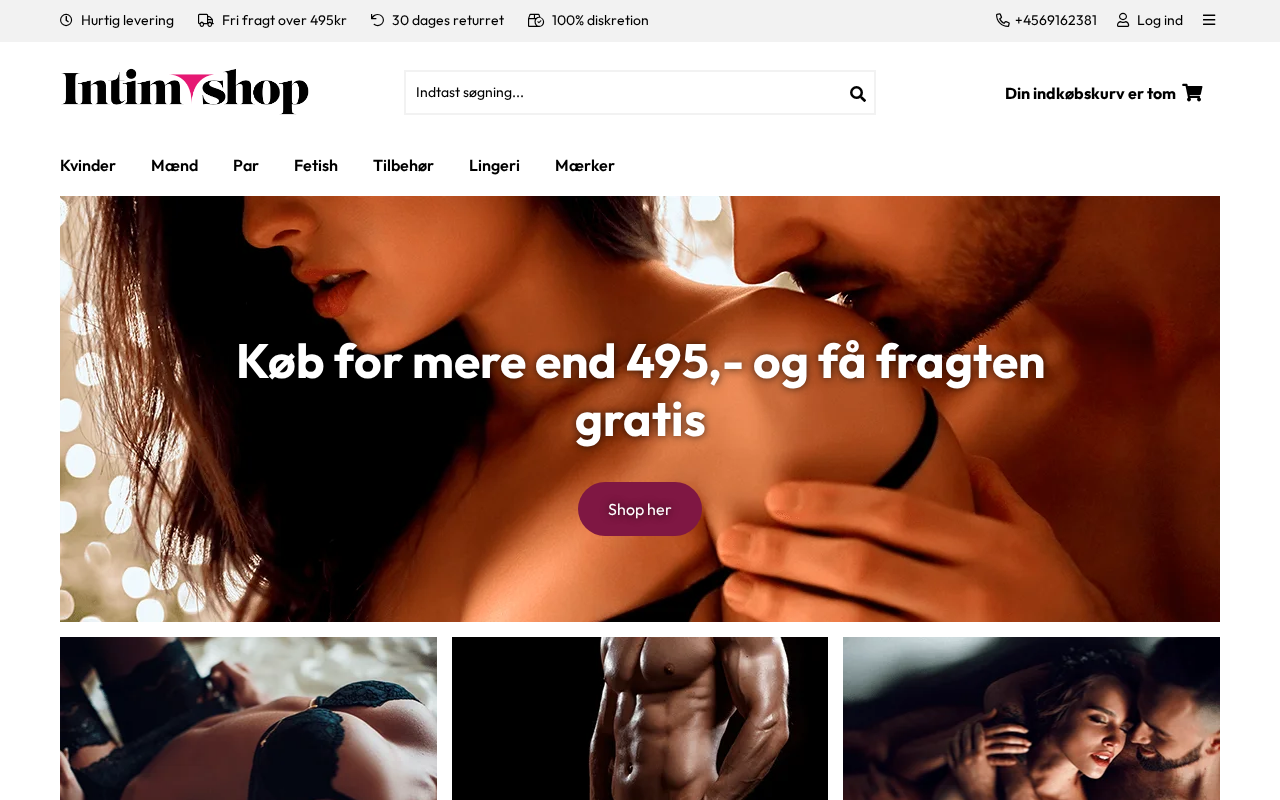
Task: Expand the Fetish category
Action: point(316,166)
